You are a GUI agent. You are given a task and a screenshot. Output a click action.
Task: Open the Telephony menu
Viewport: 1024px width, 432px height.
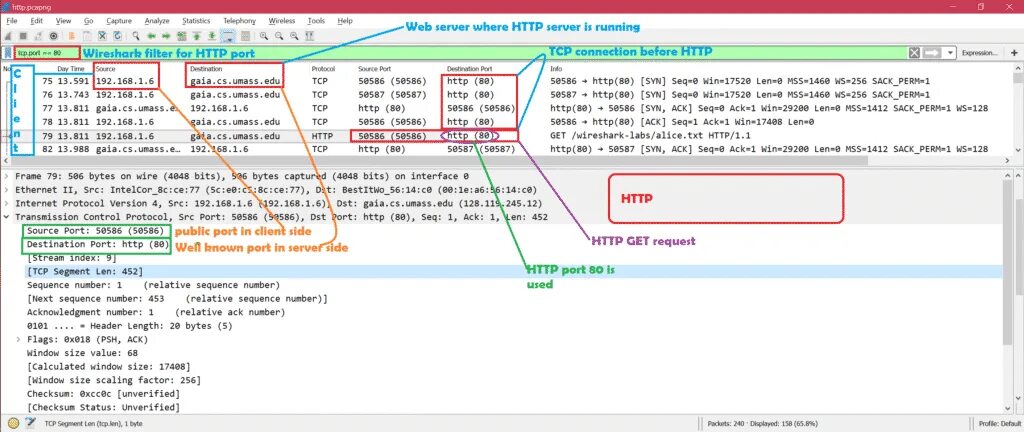[240, 21]
